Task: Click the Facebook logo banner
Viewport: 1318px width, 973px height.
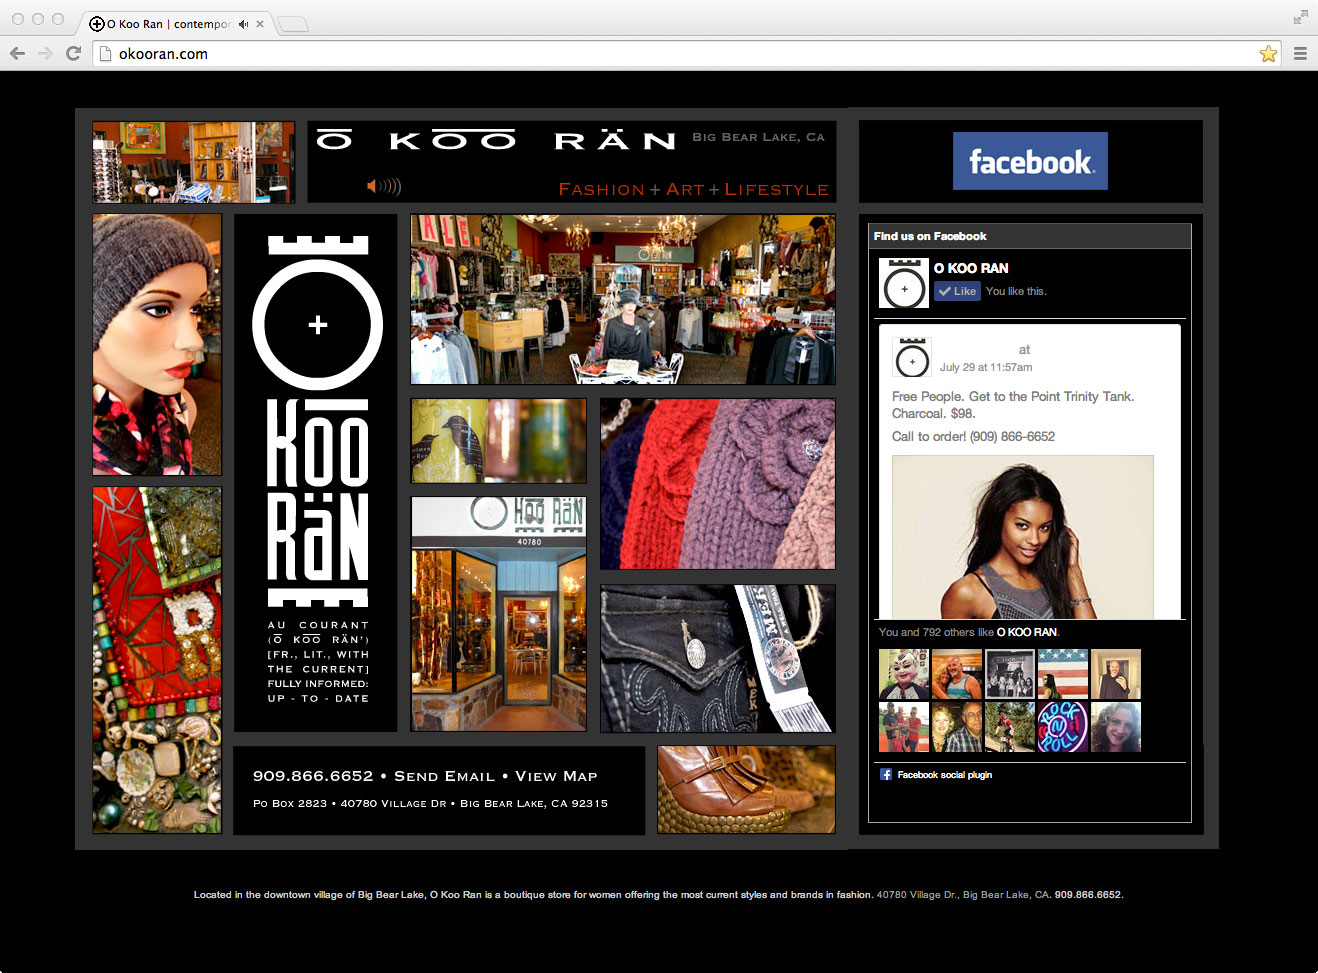Action: point(1030,161)
